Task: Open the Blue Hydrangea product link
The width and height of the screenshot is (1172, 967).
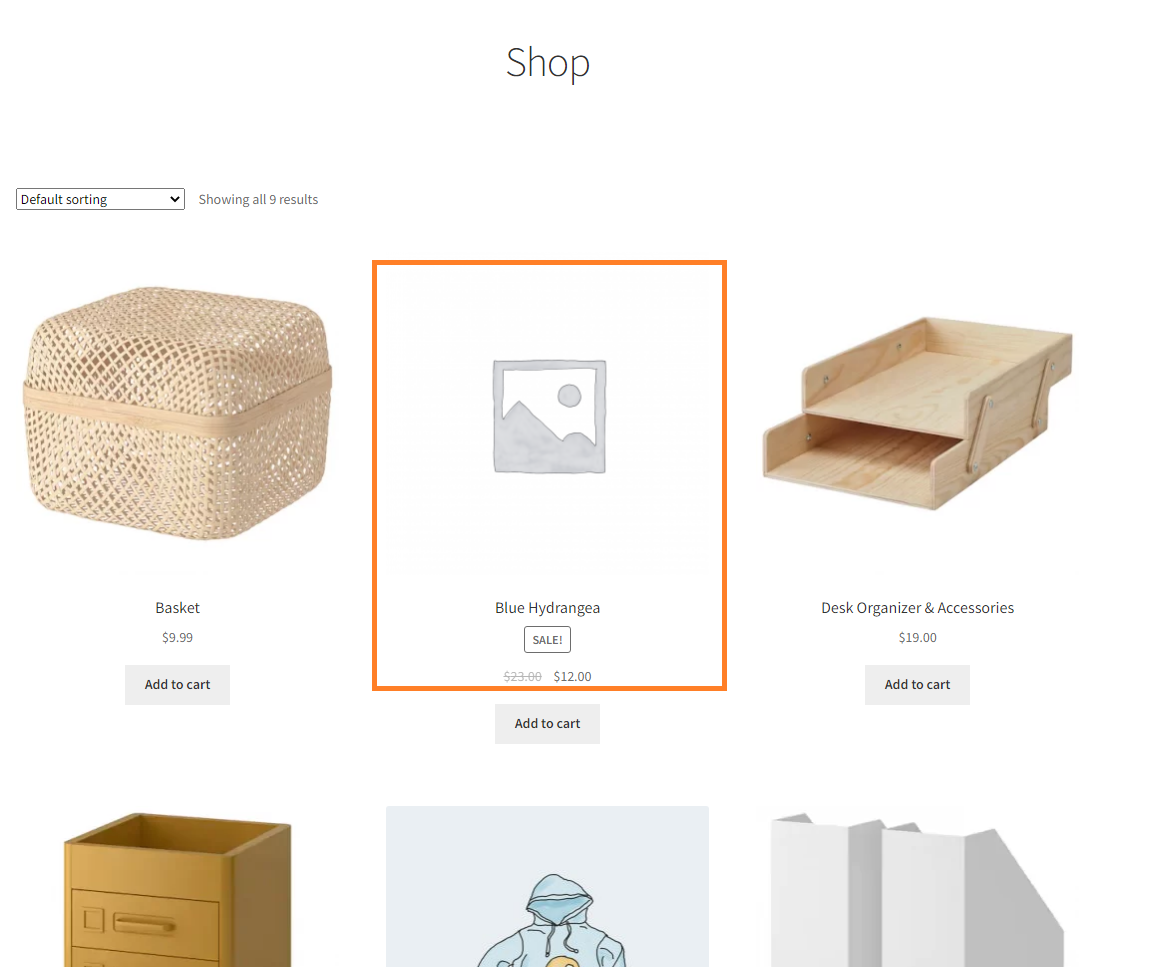Action: (x=548, y=608)
